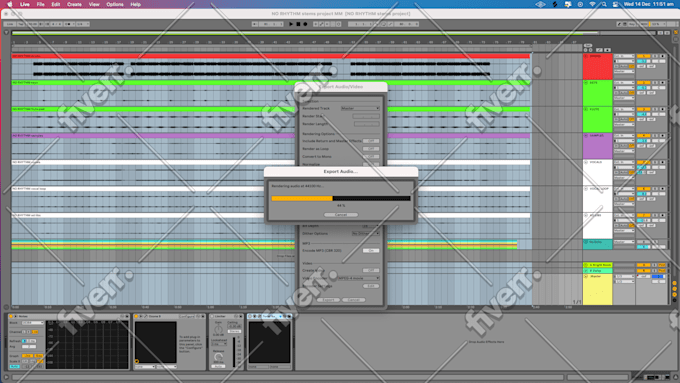
Task: Select the red DRUMS track header
Action: [x=598, y=66]
